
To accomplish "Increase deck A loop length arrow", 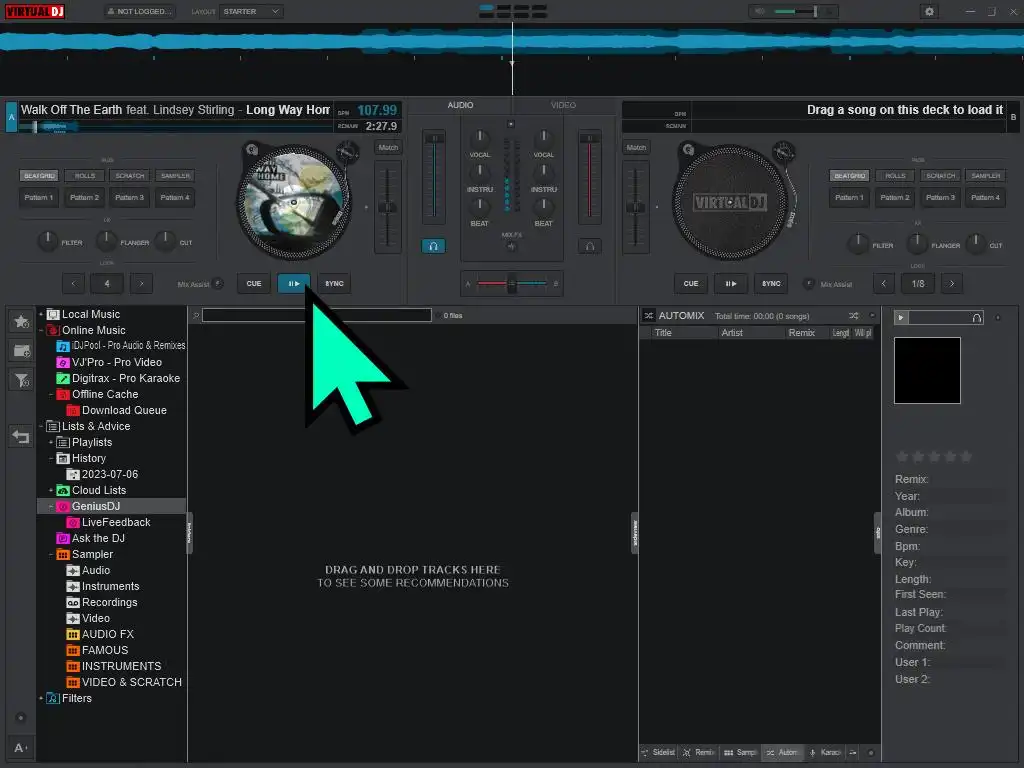I will click(141, 283).
